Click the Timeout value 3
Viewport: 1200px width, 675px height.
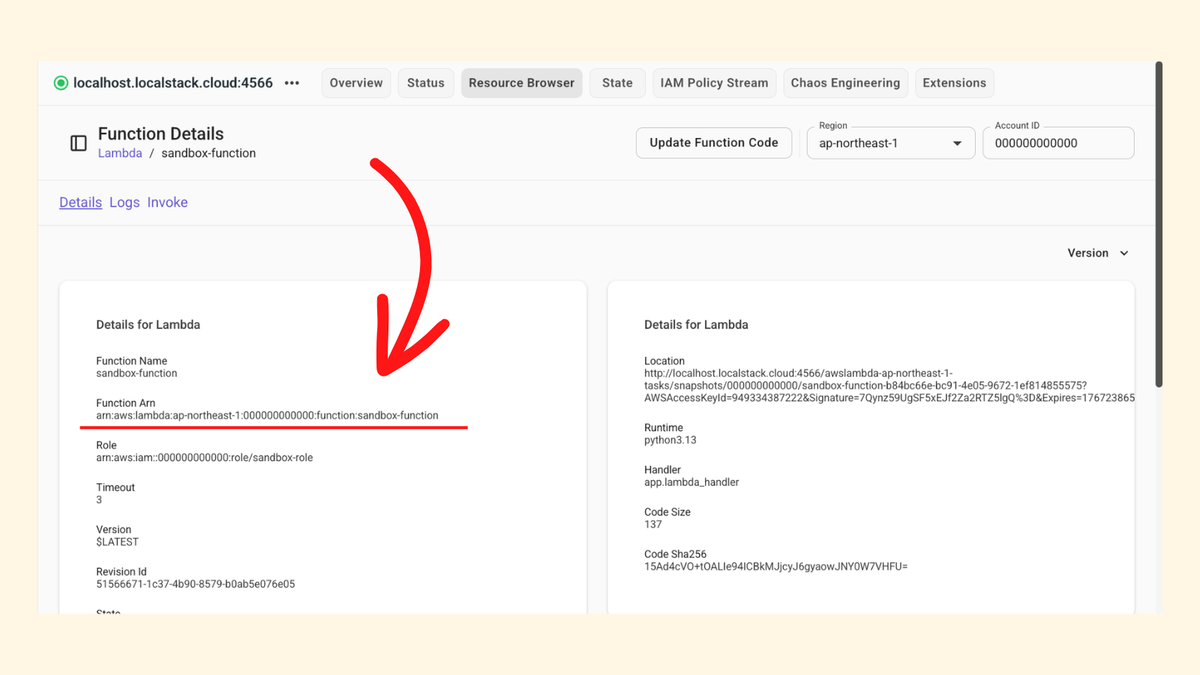[x=99, y=499]
